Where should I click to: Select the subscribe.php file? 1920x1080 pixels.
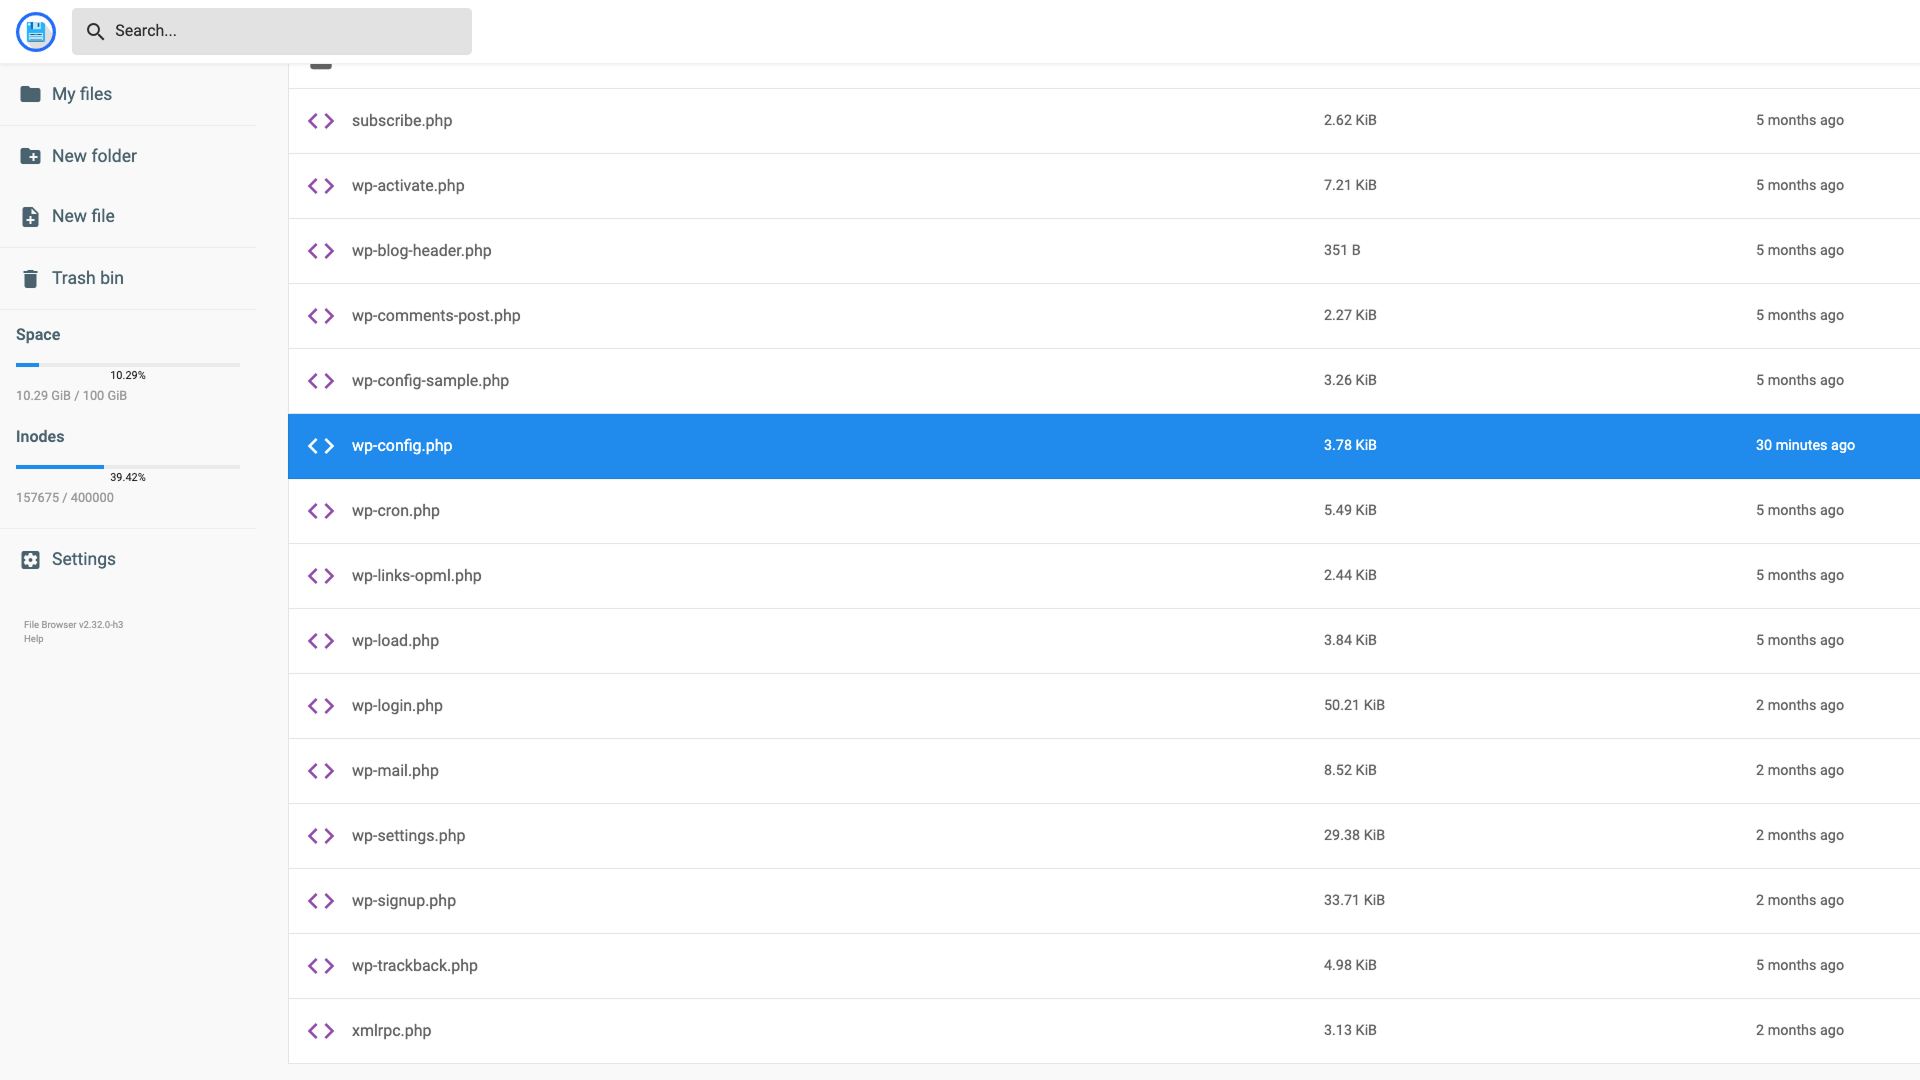(x=402, y=121)
